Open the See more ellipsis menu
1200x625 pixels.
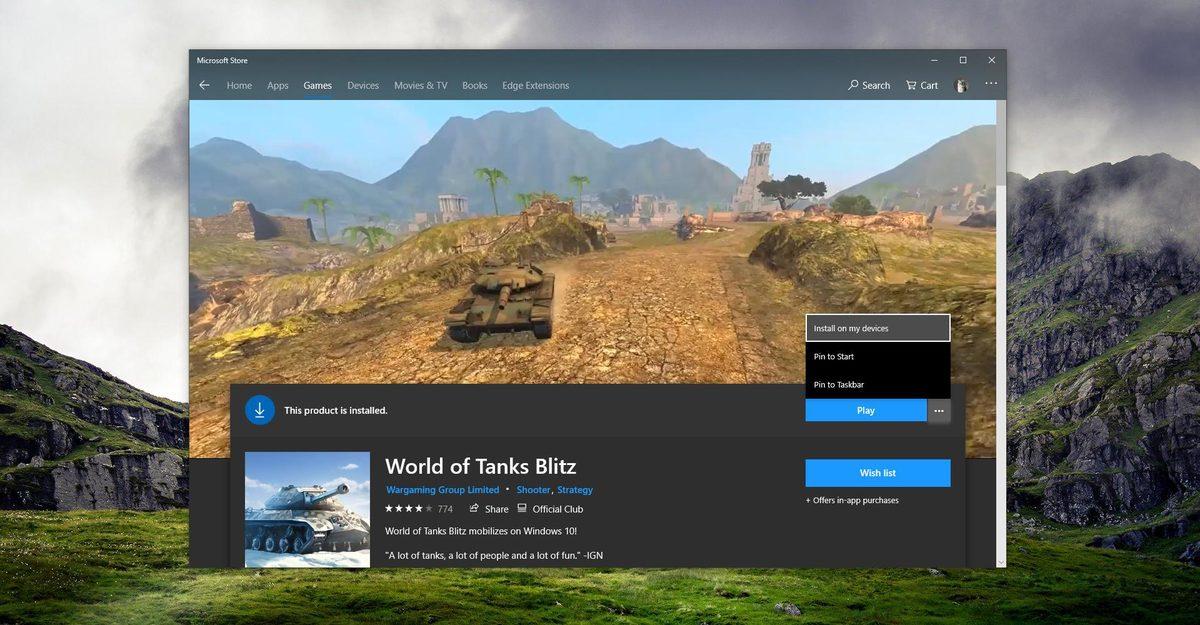[990, 85]
